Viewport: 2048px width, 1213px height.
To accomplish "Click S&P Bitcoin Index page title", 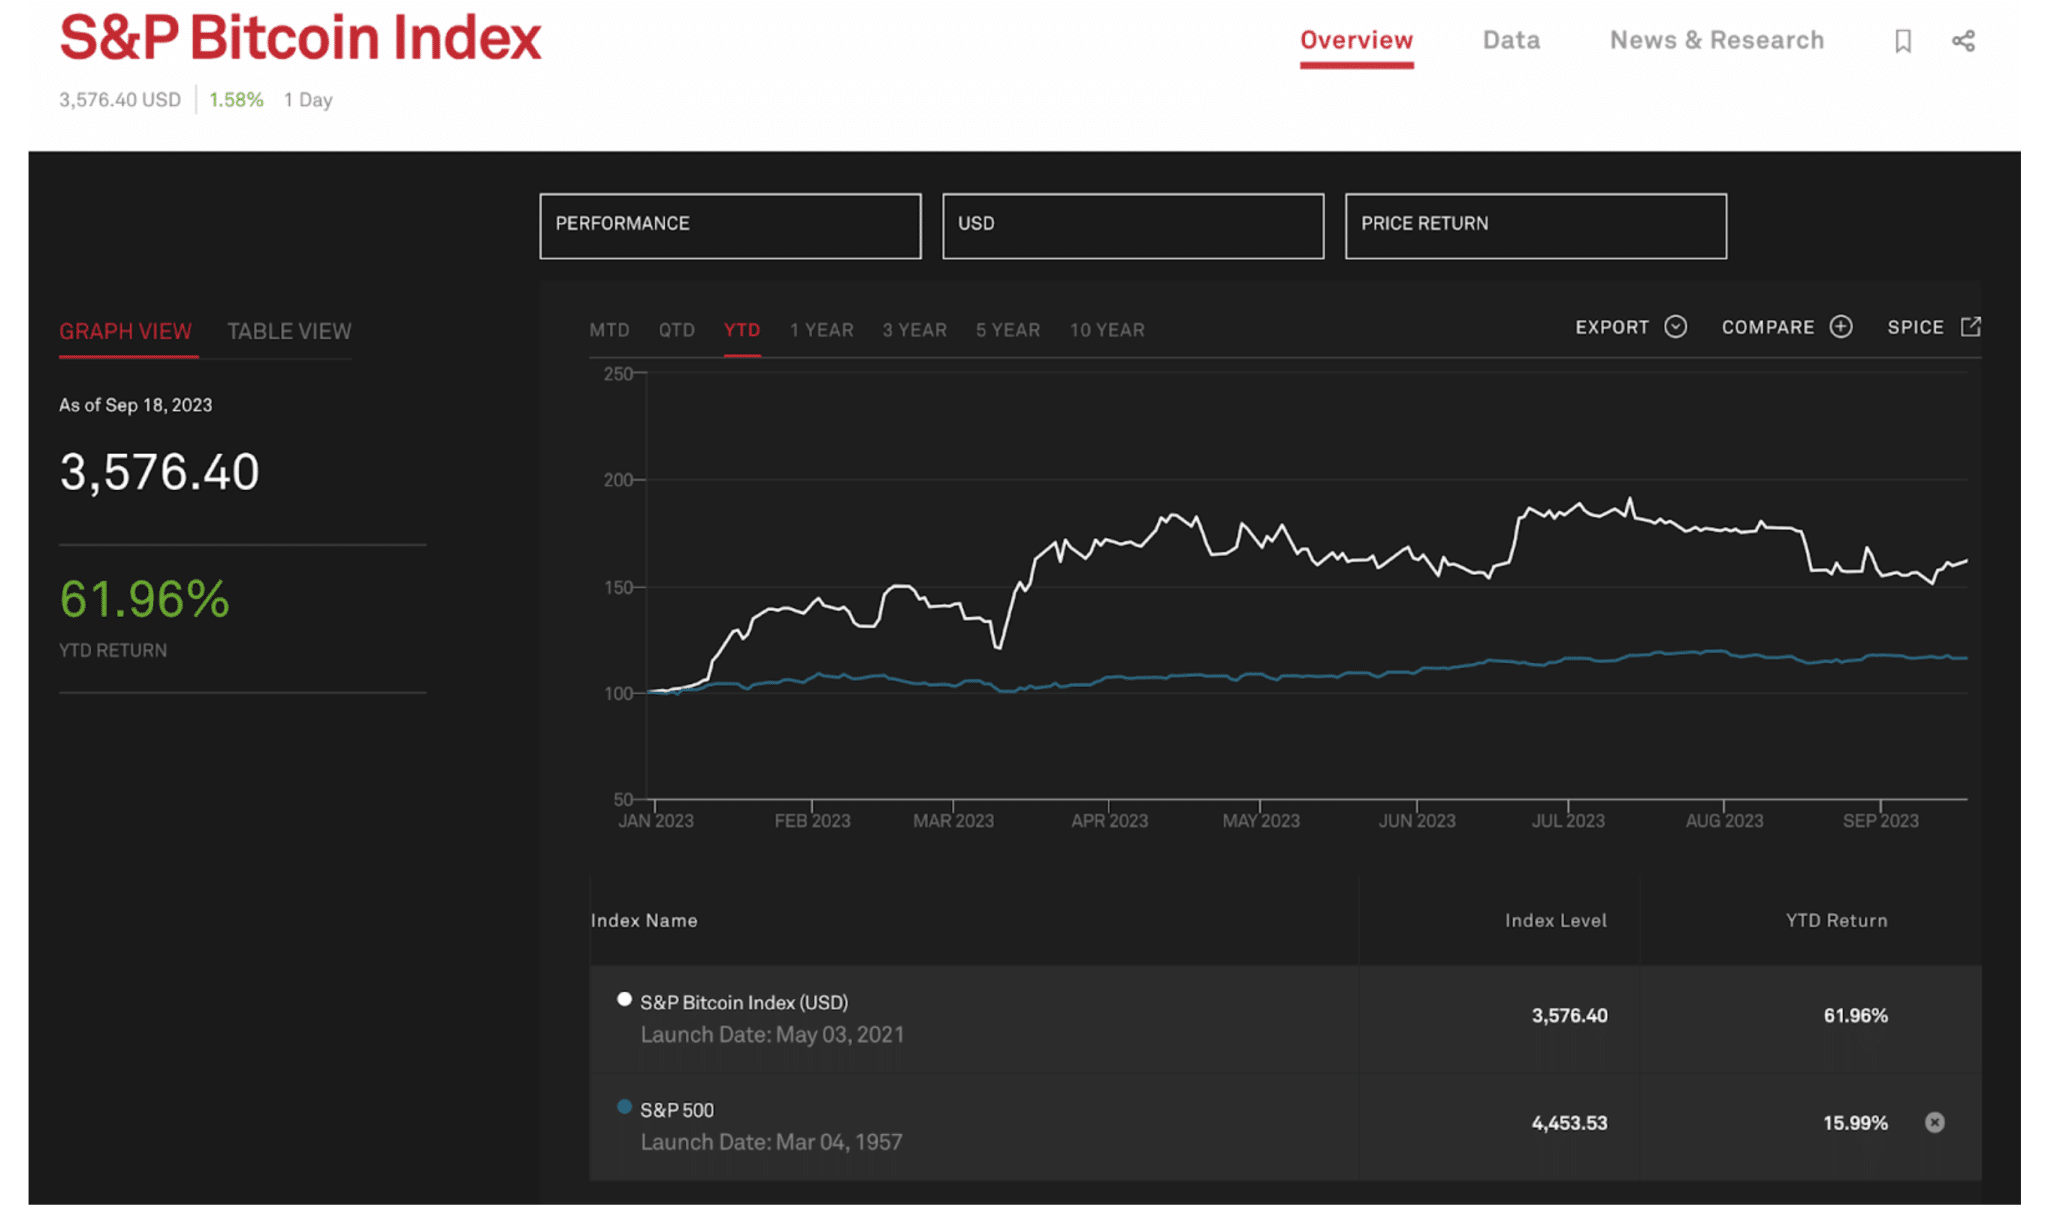I will (x=300, y=38).
